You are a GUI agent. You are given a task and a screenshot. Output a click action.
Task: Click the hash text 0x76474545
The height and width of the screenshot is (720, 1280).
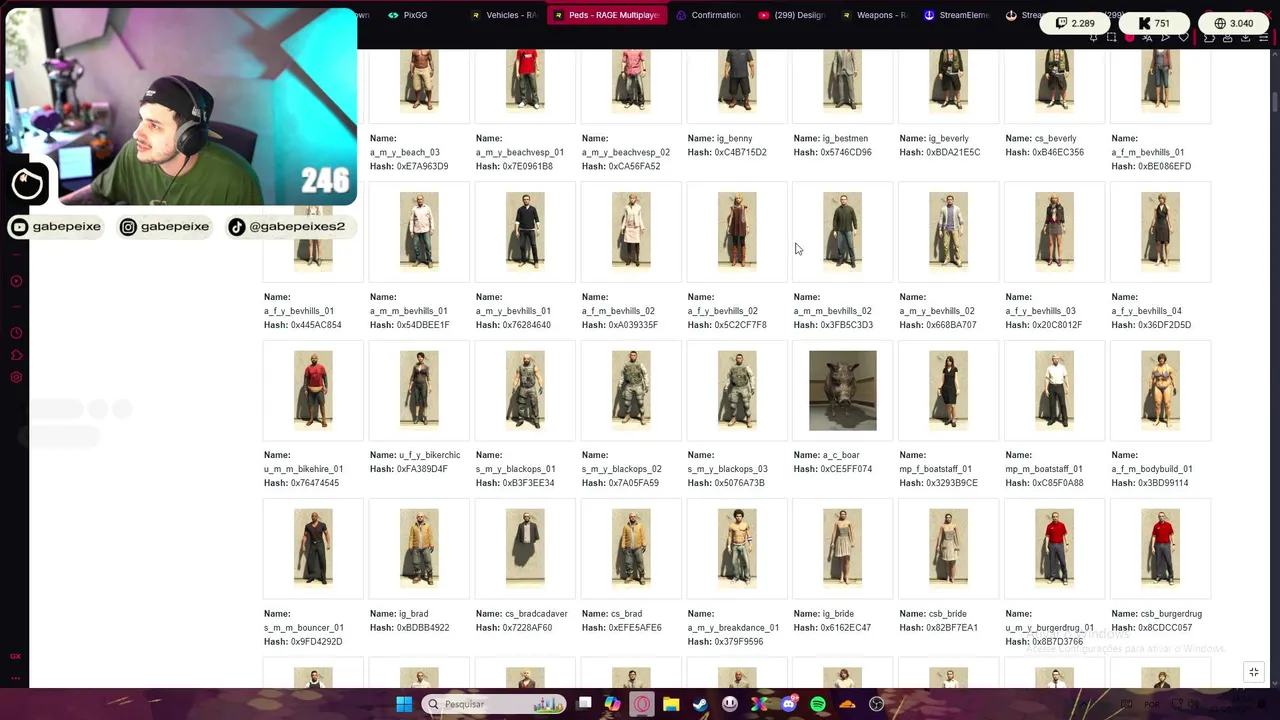(x=315, y=483)
